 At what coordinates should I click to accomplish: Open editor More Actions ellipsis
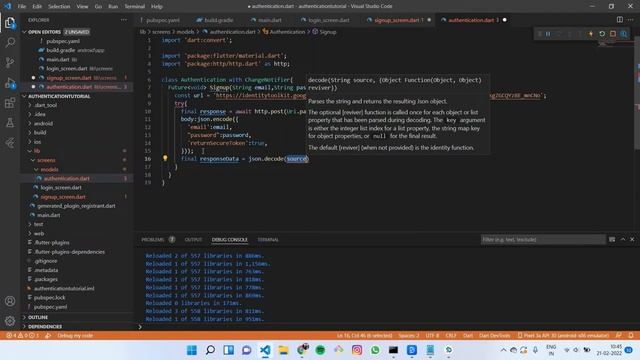pos(631,20)
